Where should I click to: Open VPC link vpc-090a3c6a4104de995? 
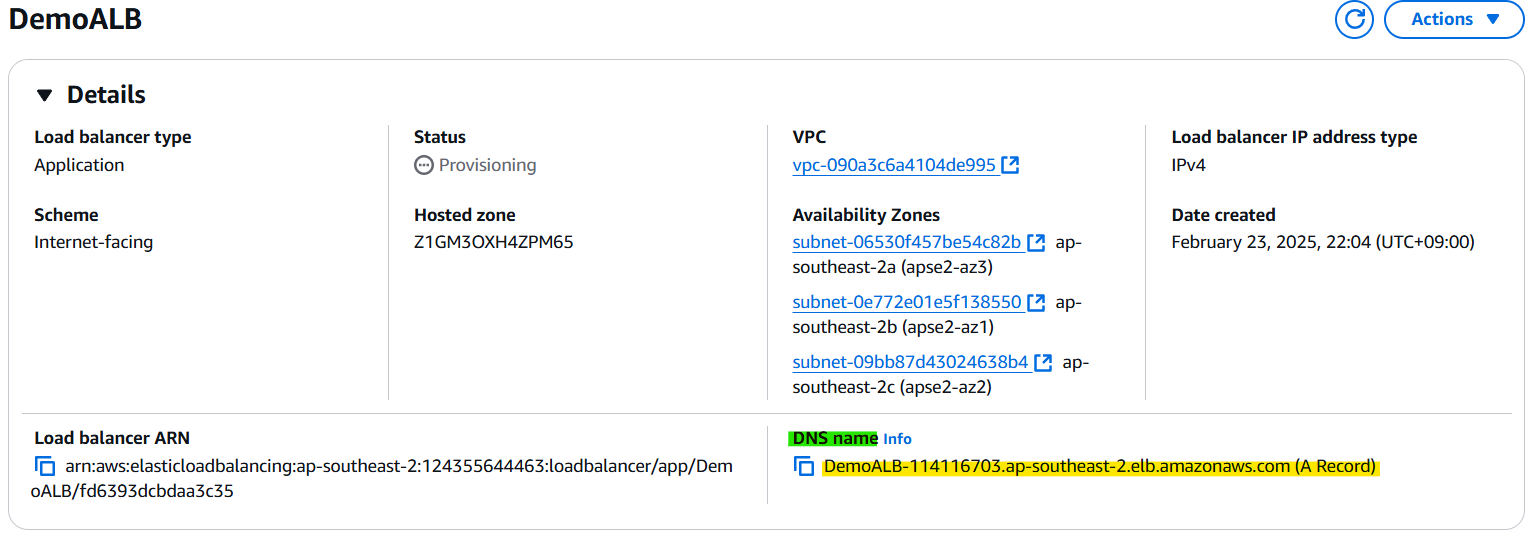tap(894, 165)
